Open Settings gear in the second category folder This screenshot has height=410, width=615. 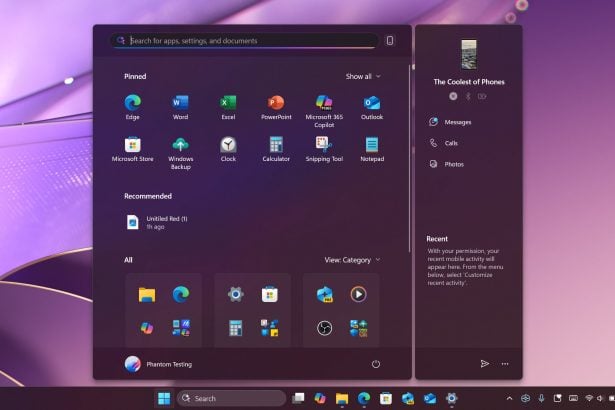(x=235, y=294)
